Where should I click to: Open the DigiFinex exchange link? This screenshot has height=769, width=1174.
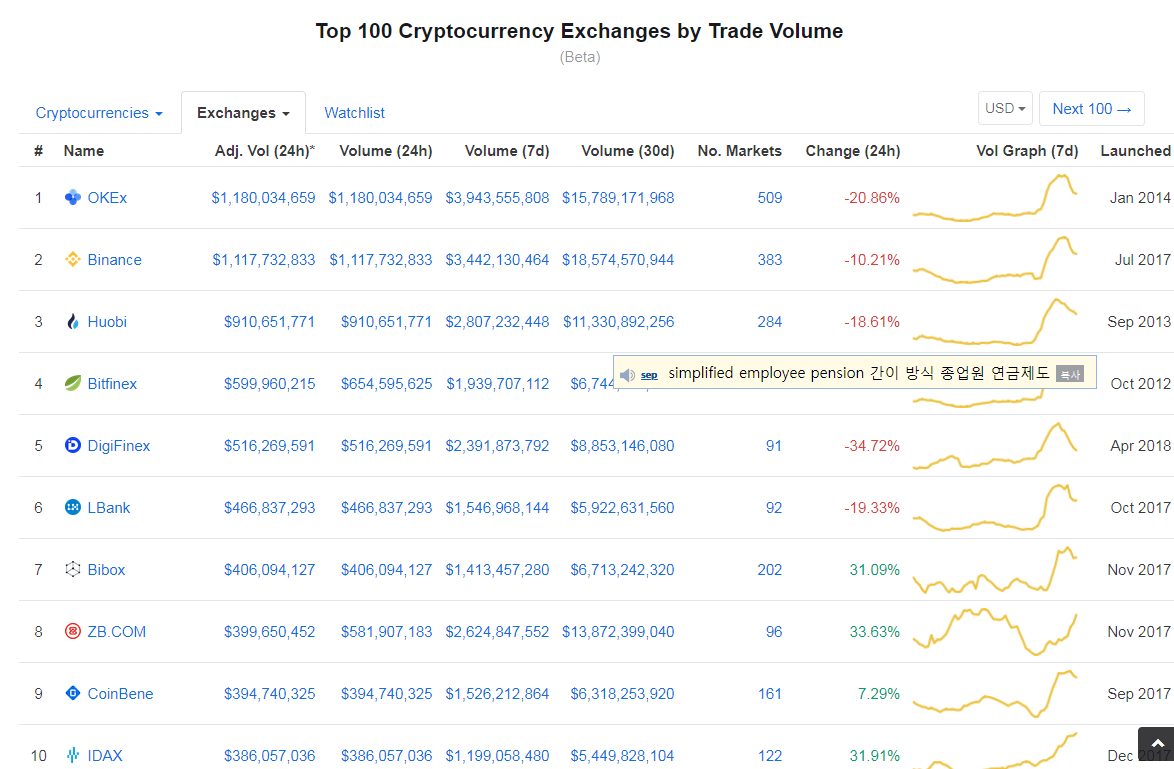[x=118, y=446]
